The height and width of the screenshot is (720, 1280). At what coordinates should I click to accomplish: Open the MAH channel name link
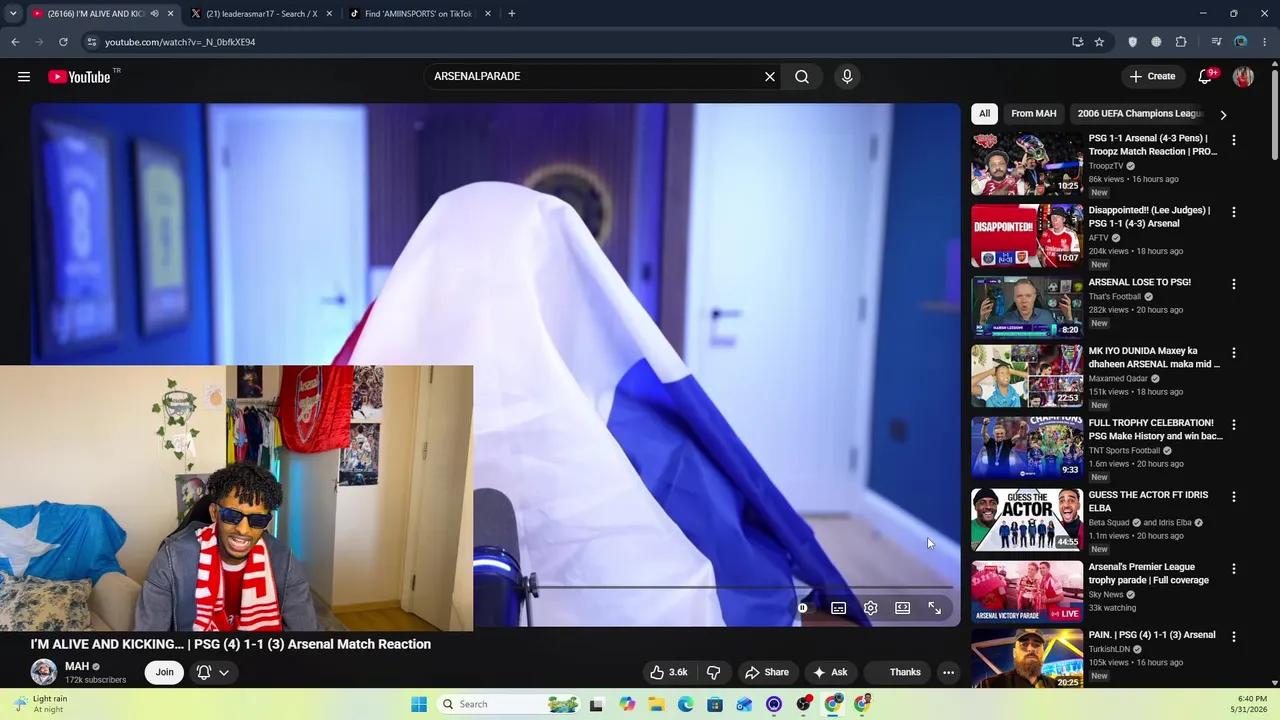(x=77, y=666)
